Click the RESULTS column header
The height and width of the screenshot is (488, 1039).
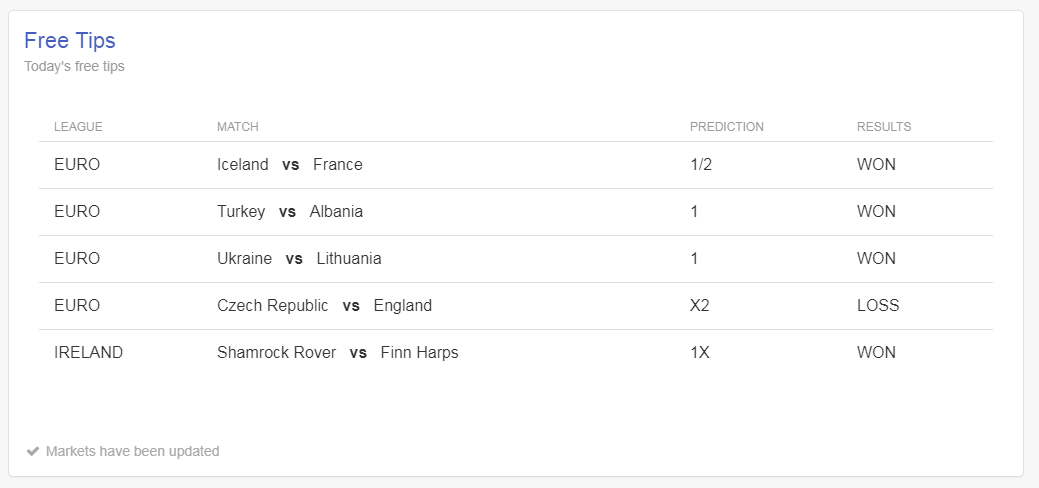pyautogui.click(x=883, y=127)
